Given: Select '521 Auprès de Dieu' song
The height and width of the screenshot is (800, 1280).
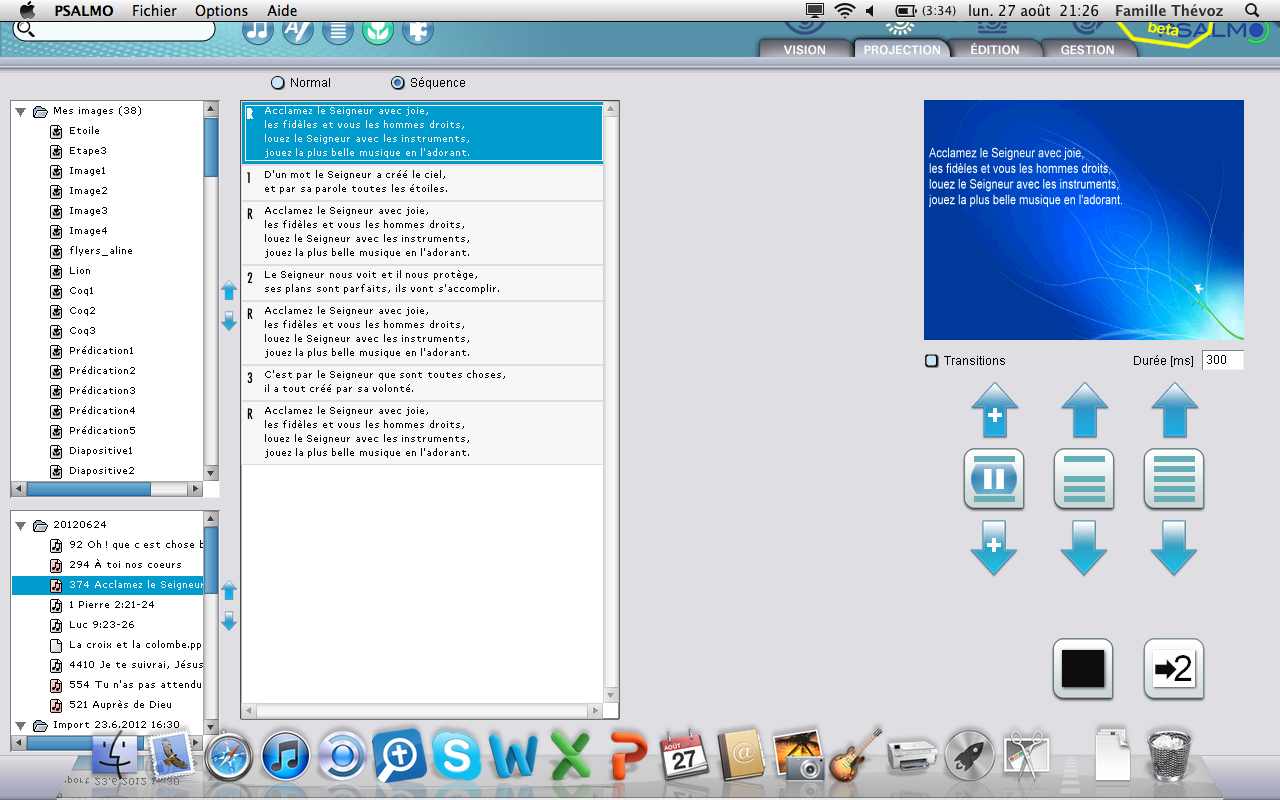Looking at the screenshot, I should [121, 705].
